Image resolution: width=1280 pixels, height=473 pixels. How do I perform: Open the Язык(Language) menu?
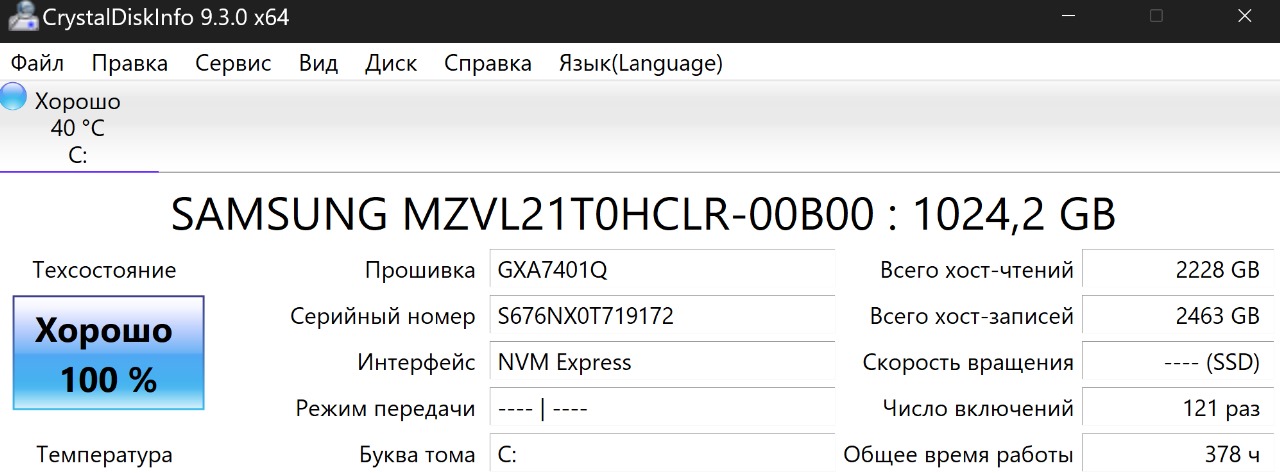click(x=641, y=63)
